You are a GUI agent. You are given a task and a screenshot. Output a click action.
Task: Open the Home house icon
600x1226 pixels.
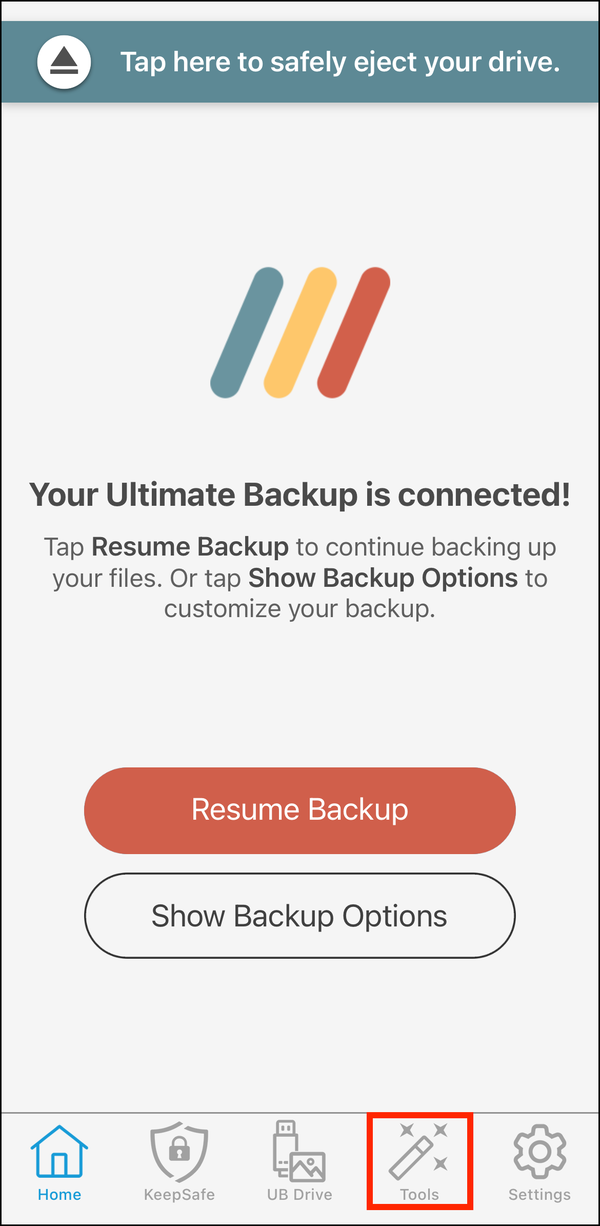coord(59,1152)
